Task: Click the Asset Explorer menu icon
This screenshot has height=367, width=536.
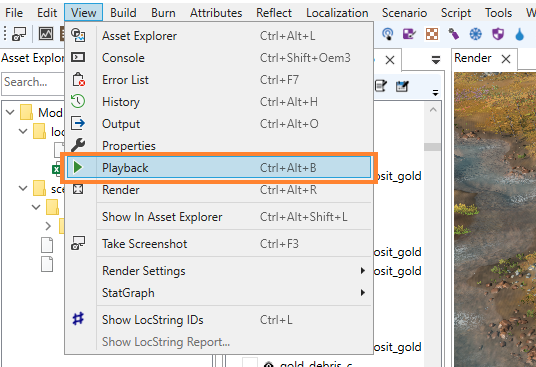Action: tap(78, 36)
